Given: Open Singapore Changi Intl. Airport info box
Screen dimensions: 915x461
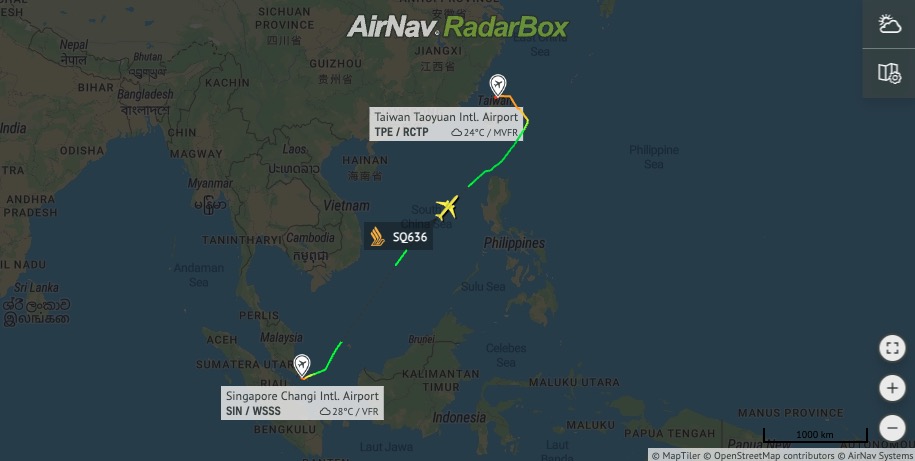Looking at the screenshot, I should 302,403.
